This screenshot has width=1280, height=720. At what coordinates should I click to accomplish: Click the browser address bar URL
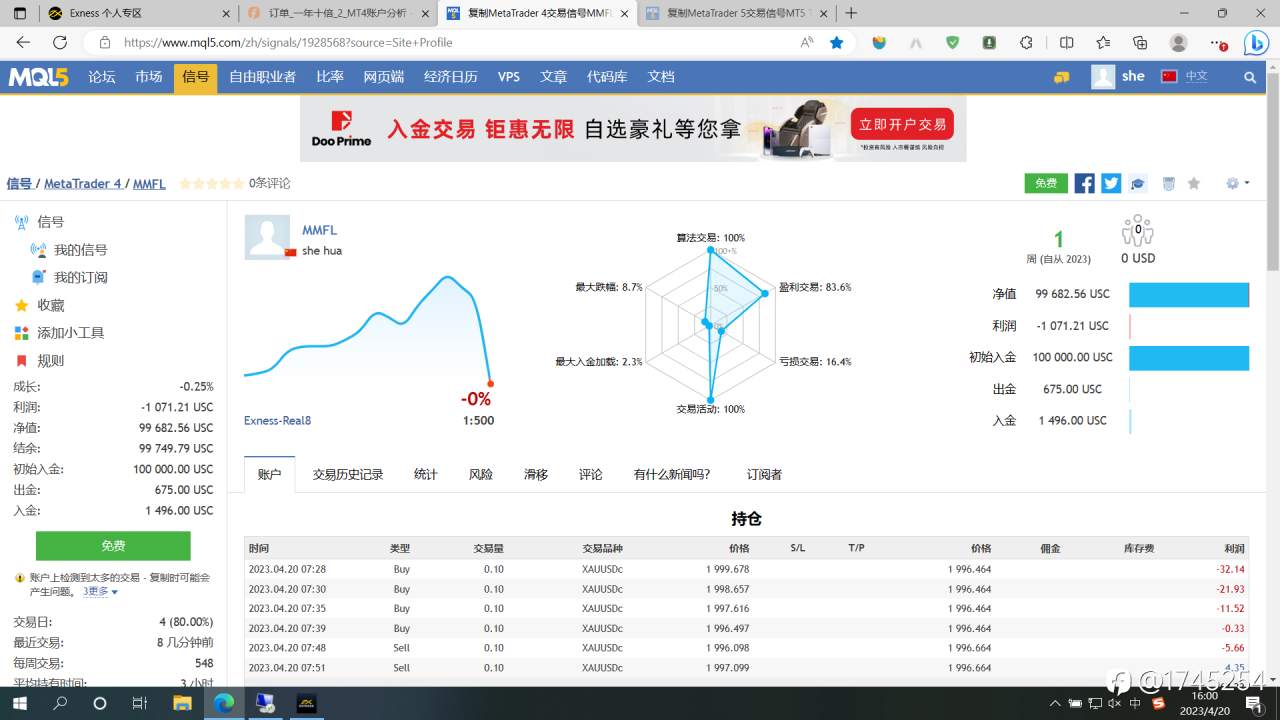click(288, 42)
